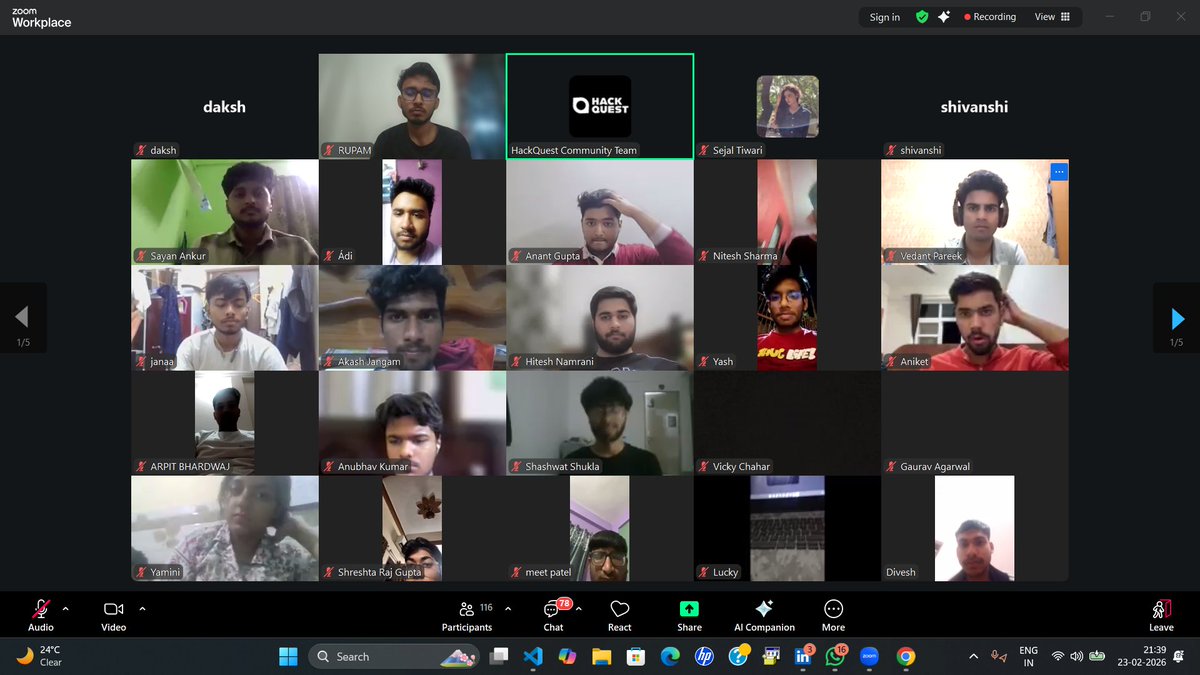The height and width of the screenshot is (675, 1200).
Task: Open the green encryption shield icon
Action: pyautogui.click(x=922, y=17)
